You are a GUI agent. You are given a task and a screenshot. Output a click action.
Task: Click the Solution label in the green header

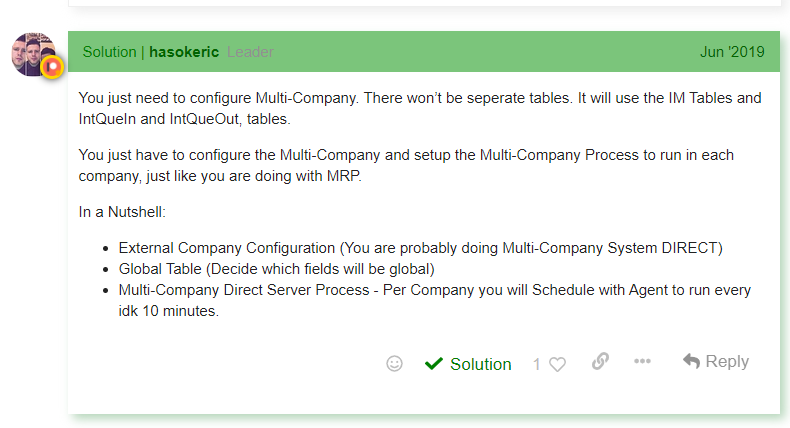109,52
